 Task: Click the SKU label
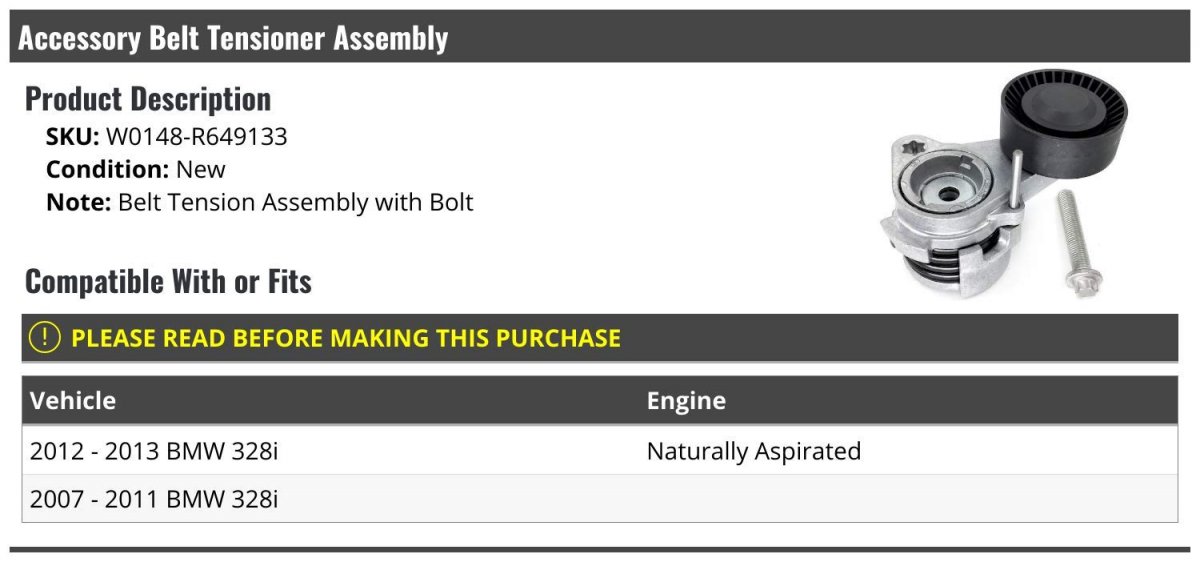pos(73,137)
